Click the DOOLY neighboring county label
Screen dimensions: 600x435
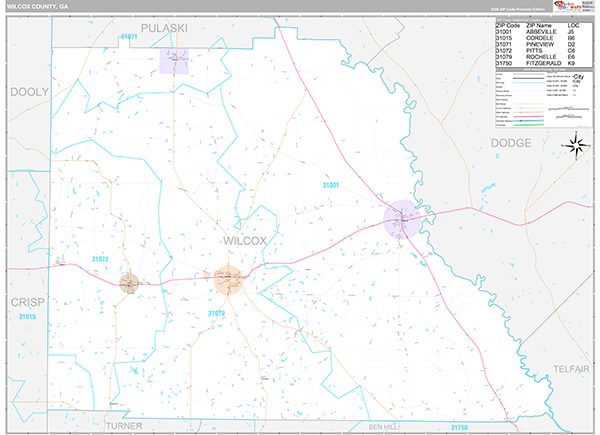pos(28,91)
